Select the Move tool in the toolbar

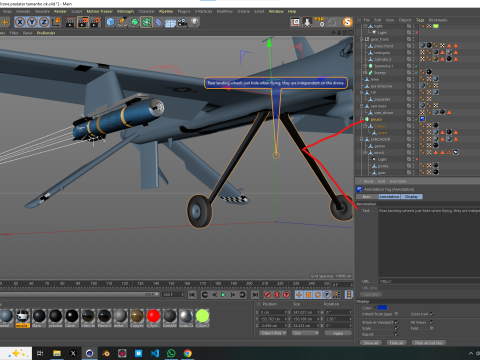pyautogui.click(x=5, y=22)
